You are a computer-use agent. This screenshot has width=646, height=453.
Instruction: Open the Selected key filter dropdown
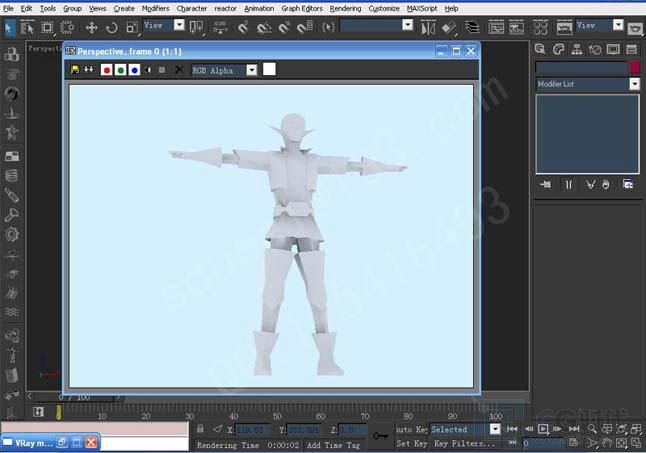pyautogui.click(x=495, y=429)
